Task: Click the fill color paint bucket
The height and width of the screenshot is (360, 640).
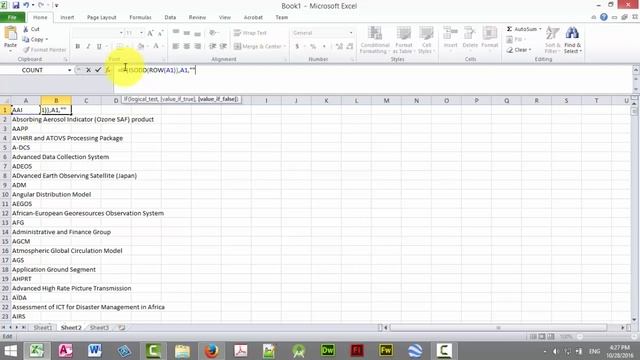Action: [140, 47]
